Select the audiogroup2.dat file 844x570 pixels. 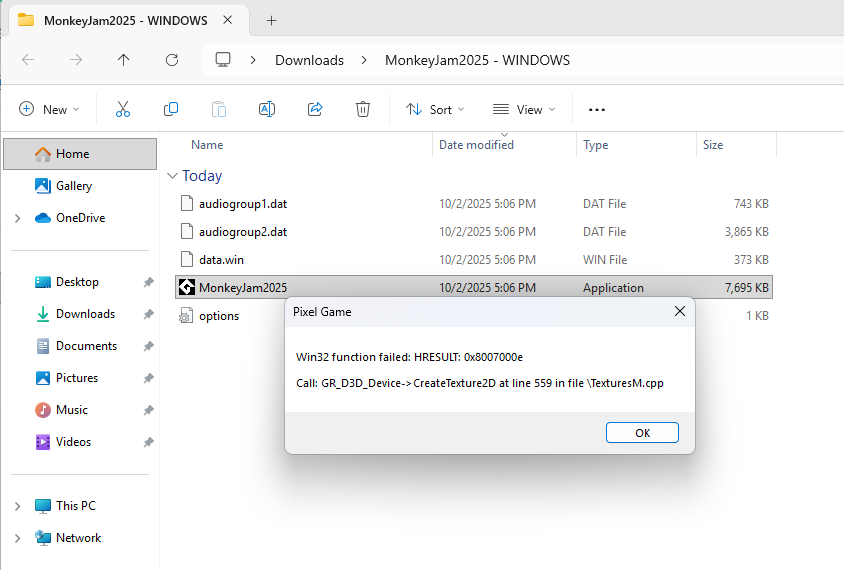[x=474, y=231]
